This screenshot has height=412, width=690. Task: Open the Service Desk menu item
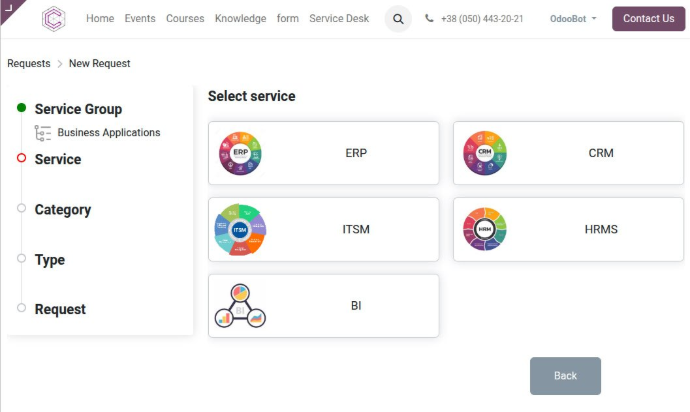click(339, 19)
